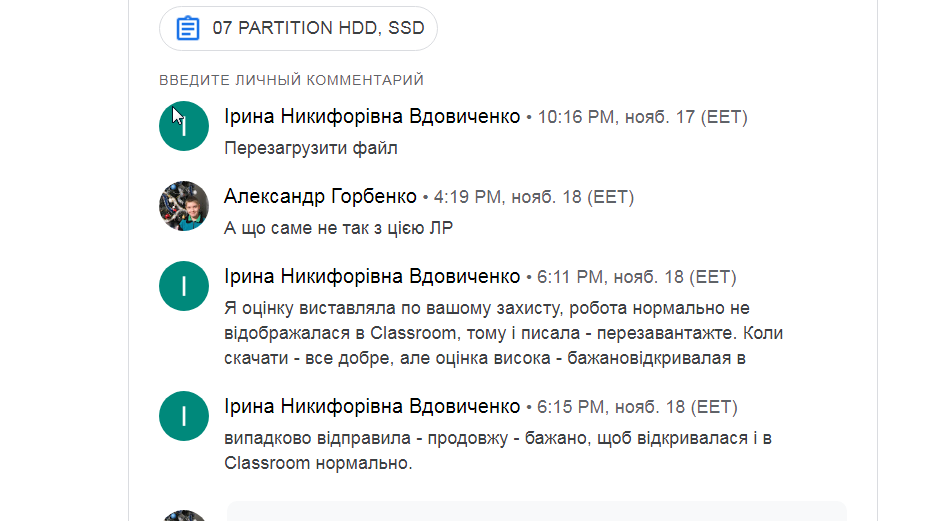Click the author name on the 10:16 PM comment
The image size is (937, 521).
tap(372, 117)
